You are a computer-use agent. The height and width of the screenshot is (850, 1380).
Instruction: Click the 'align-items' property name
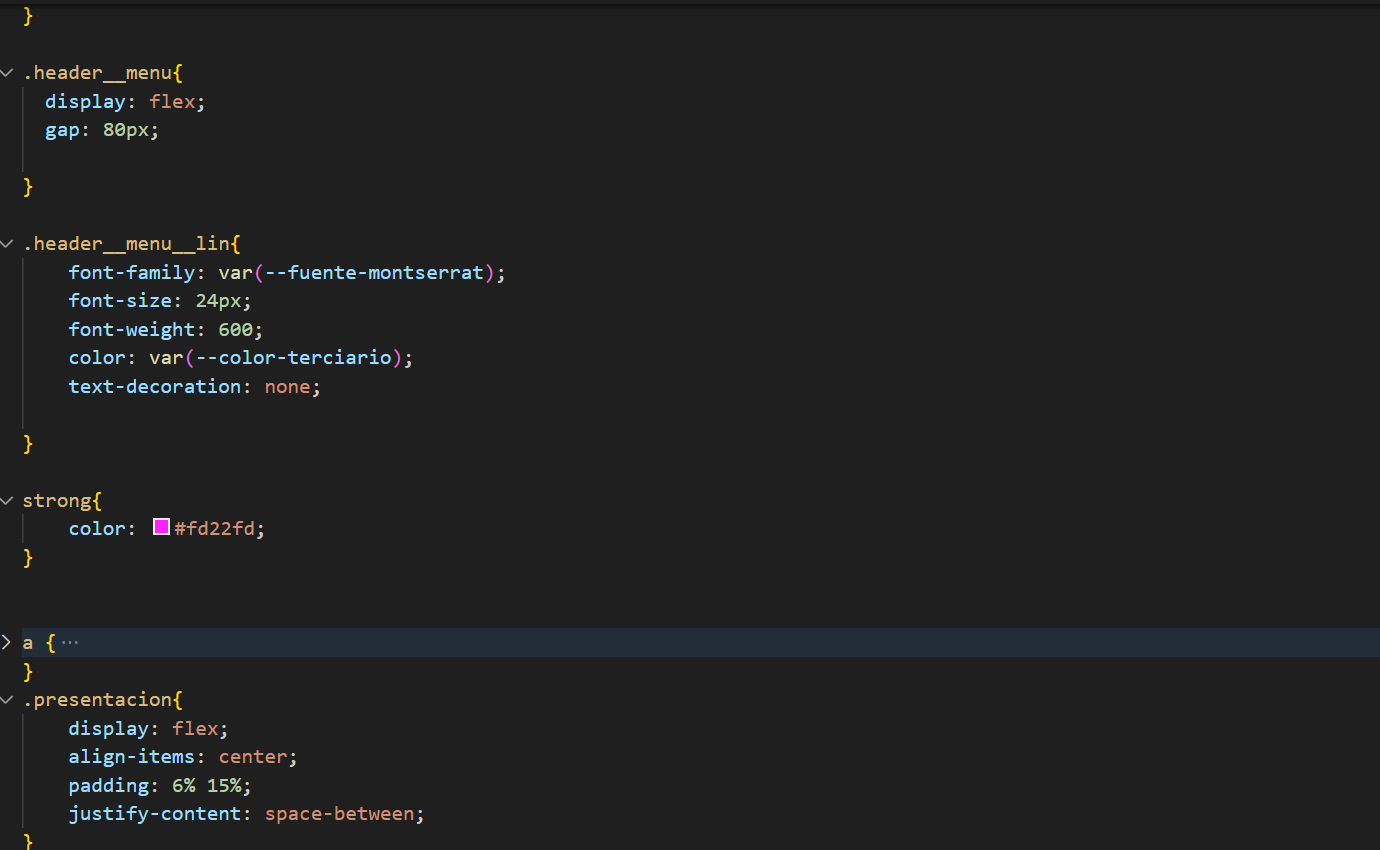point(132,757)
